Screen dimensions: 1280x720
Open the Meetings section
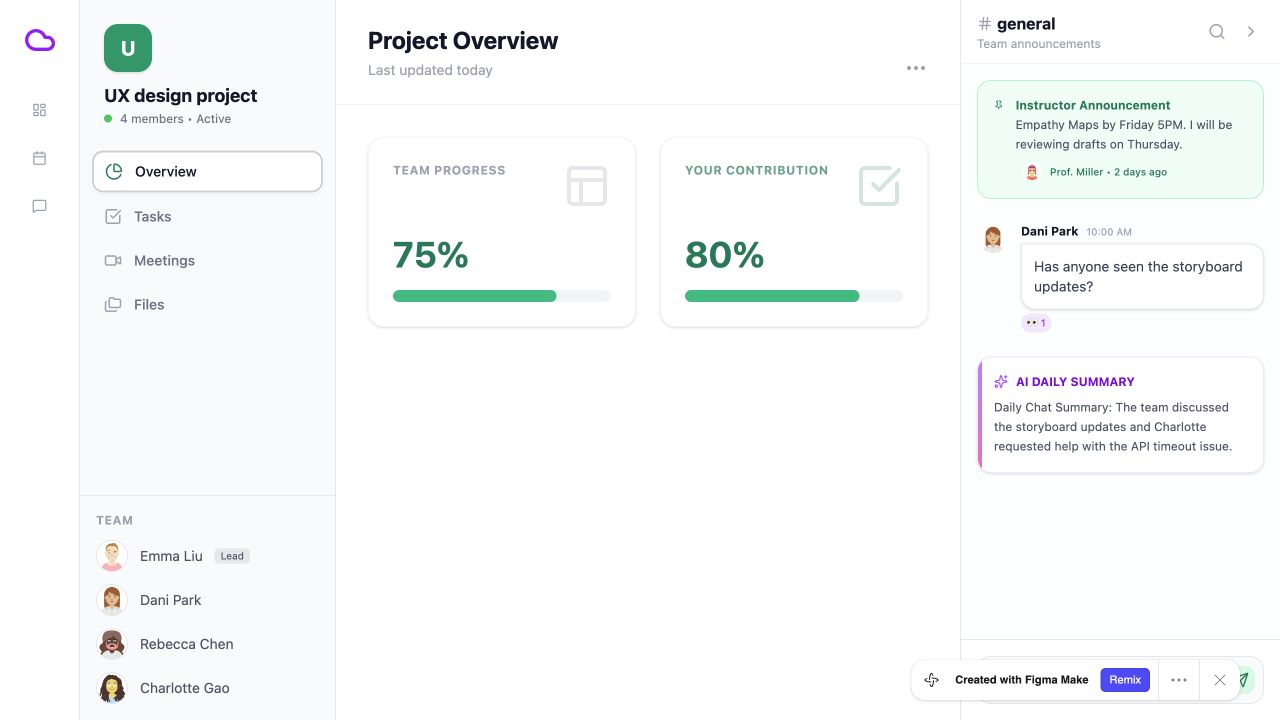(x=207, y=260)
